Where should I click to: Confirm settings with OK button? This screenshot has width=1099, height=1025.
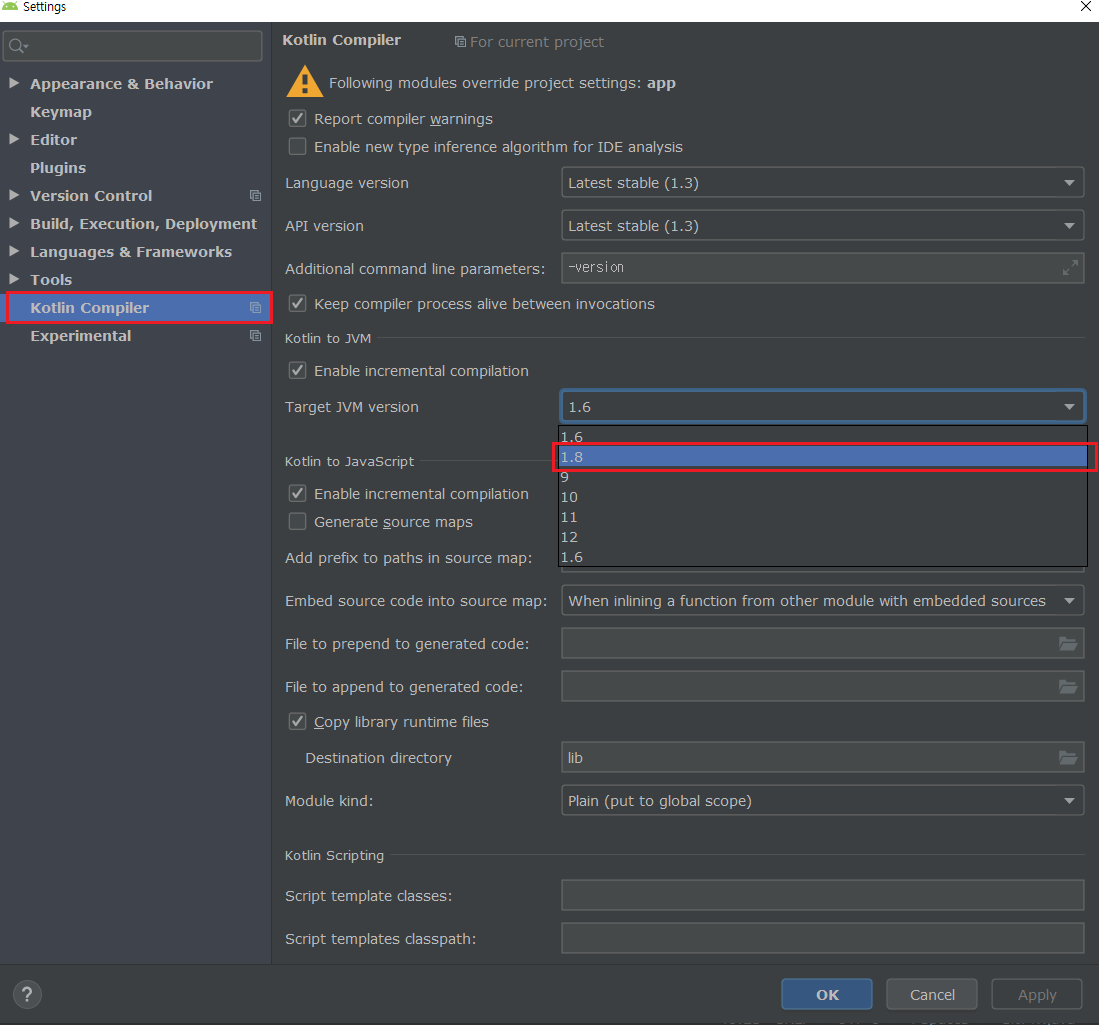(x=827, y=994)
